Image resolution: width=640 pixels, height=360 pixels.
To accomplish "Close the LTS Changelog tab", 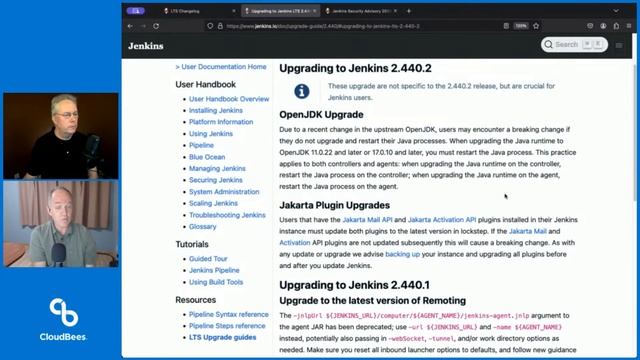I will click(x=234, y=11).
